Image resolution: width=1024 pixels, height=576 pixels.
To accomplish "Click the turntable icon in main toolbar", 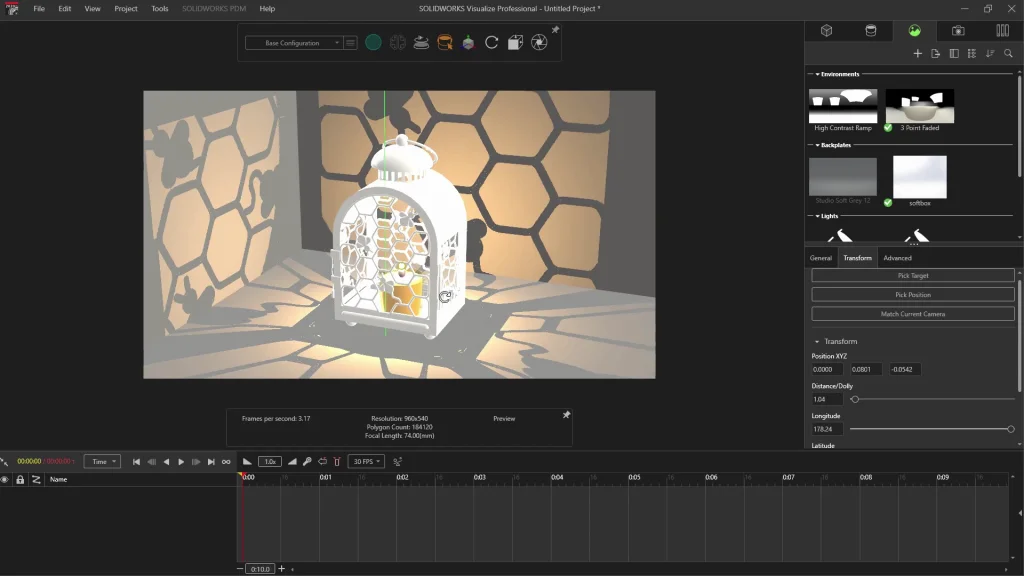I will coord(421,43).
